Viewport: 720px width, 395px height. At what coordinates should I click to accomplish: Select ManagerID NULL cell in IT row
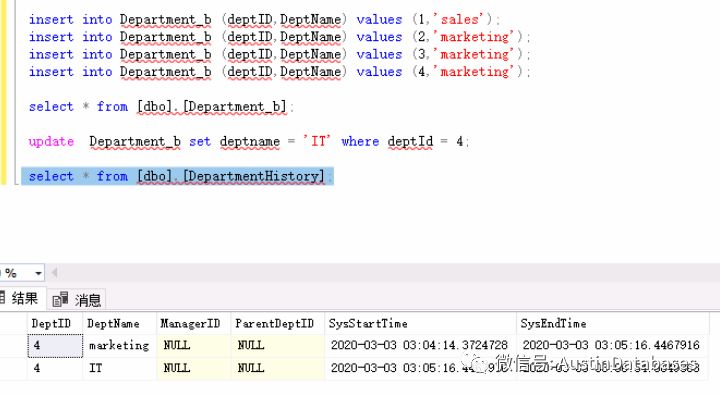(193, 368)
